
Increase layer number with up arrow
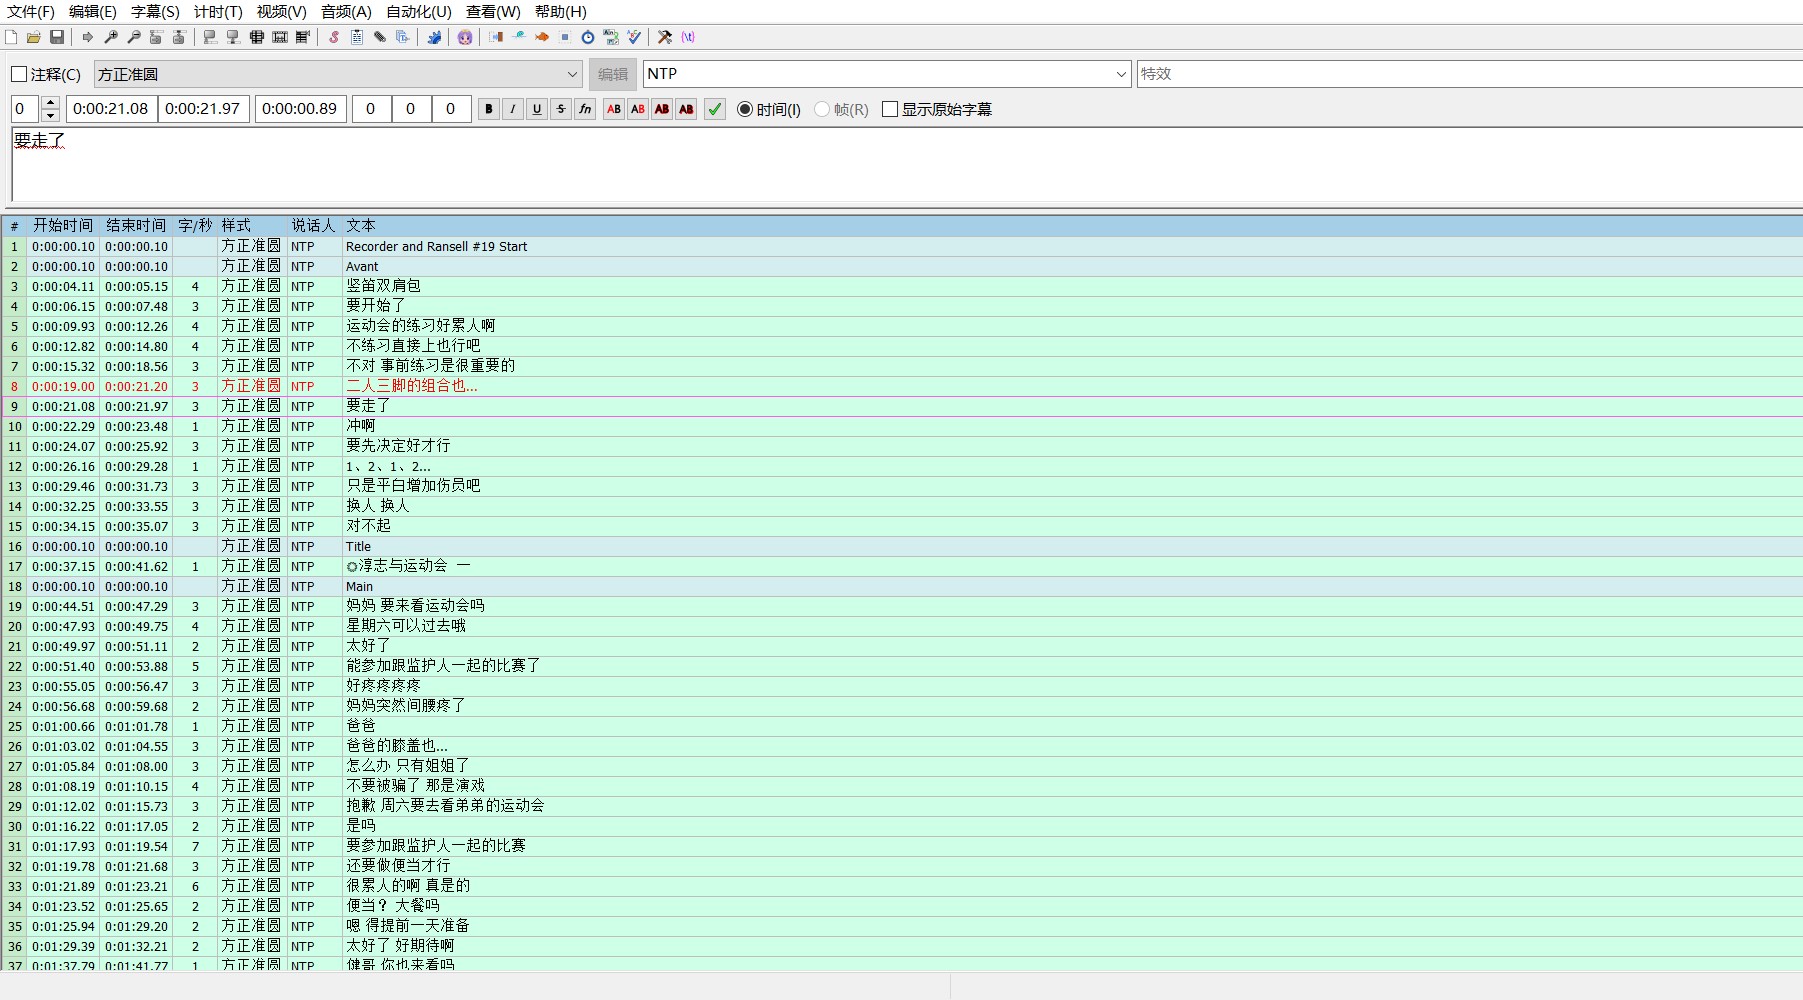point(51,103)
